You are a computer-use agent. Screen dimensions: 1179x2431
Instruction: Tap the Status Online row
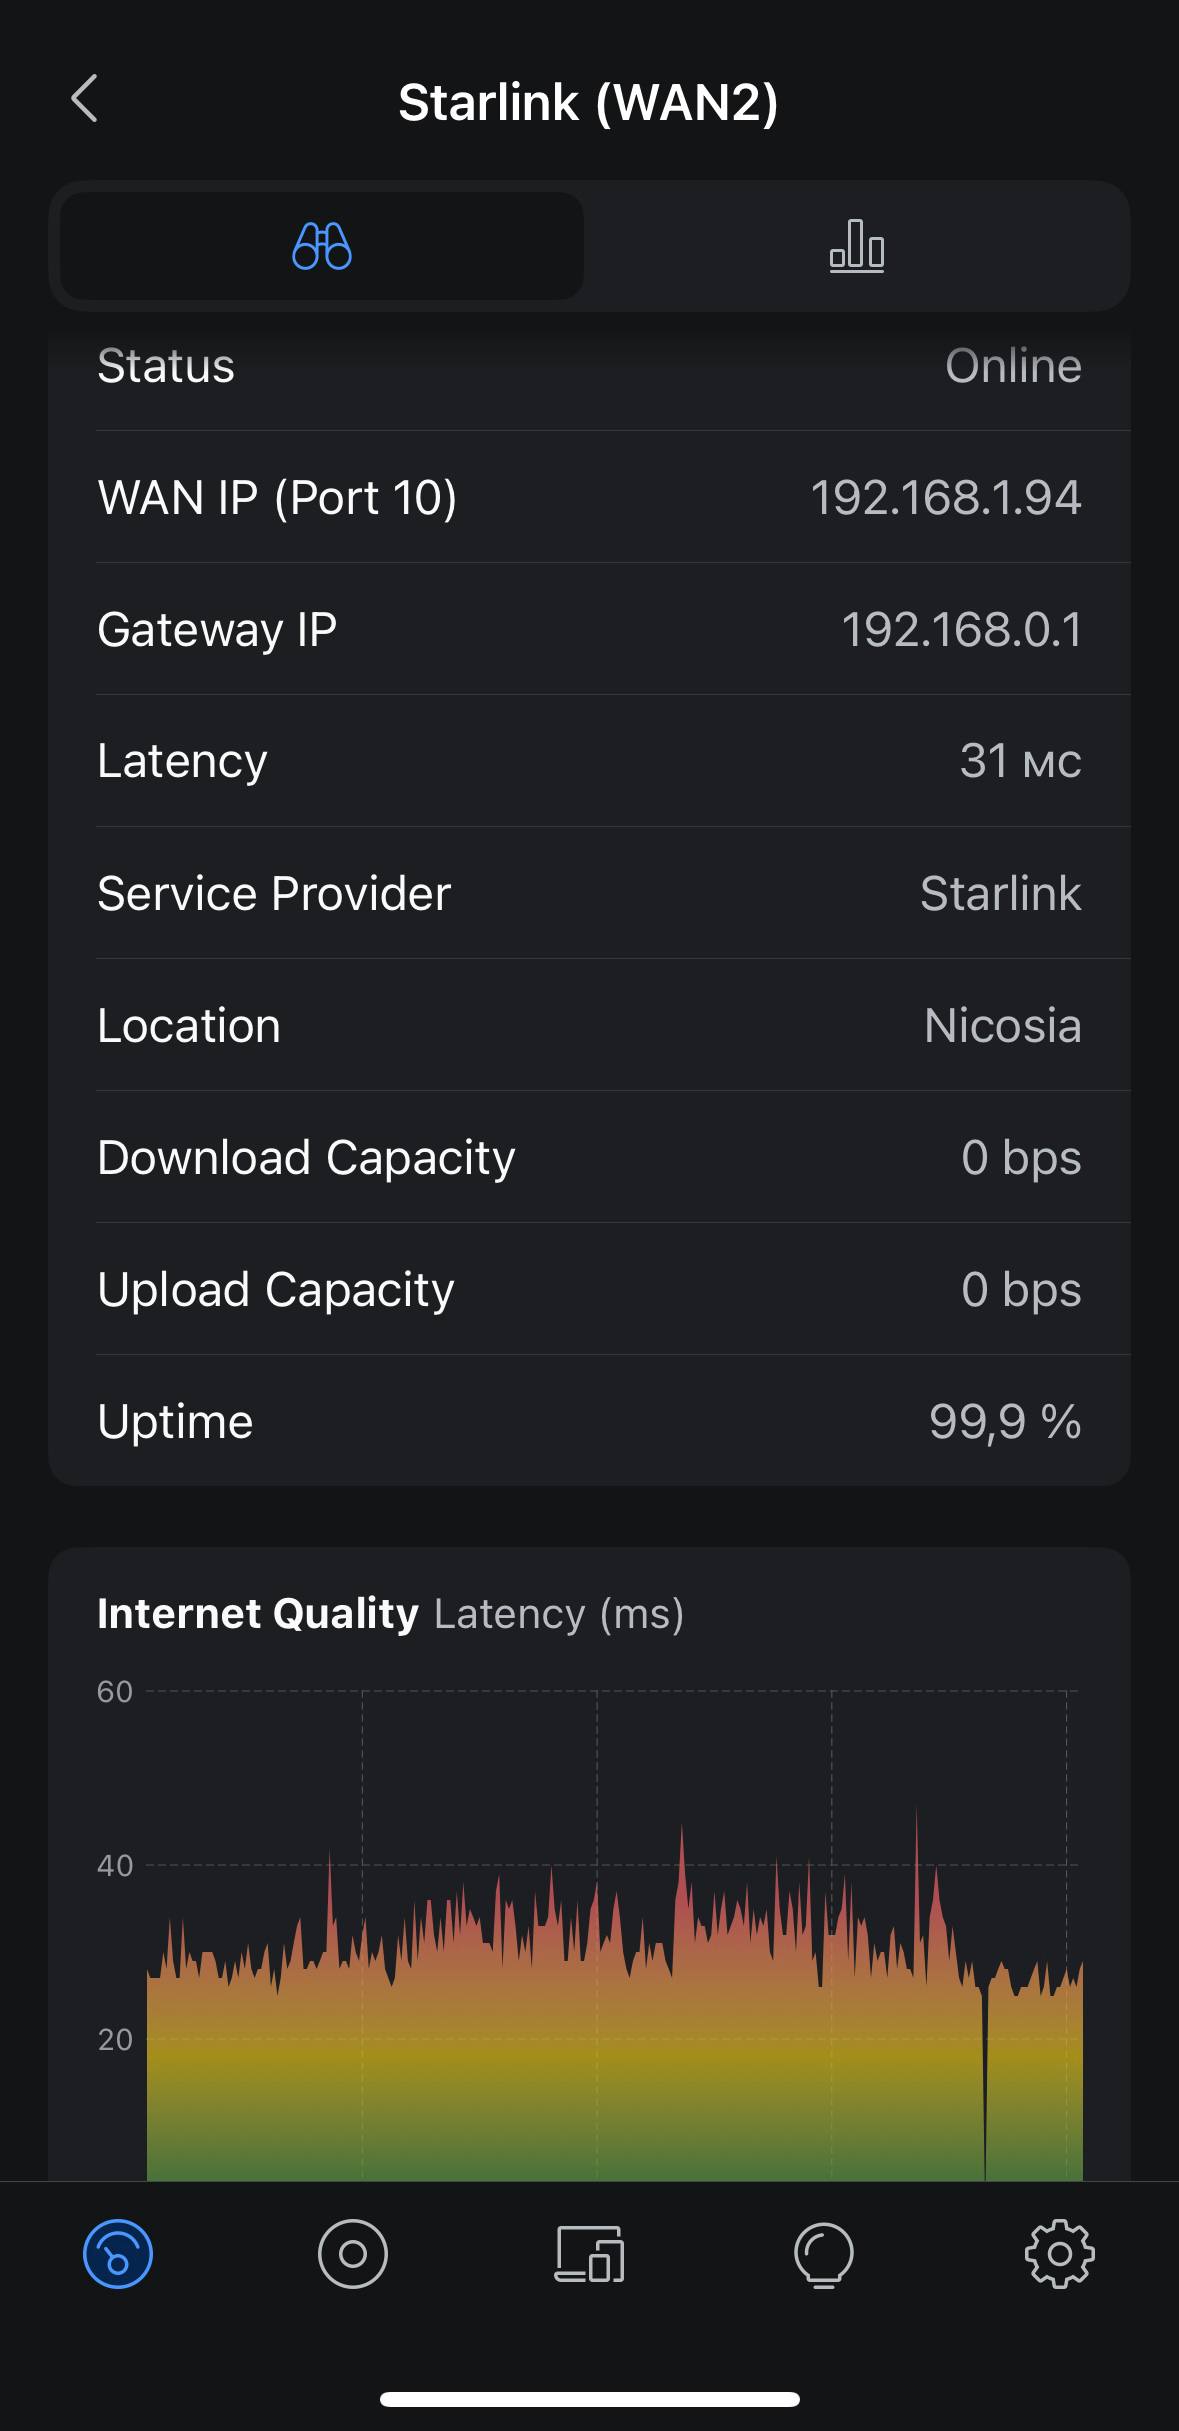pyautogui.click(x=589, y=366)
